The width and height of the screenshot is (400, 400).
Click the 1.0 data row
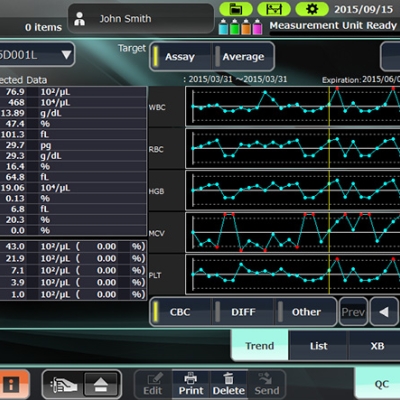(x=73, y=294)
